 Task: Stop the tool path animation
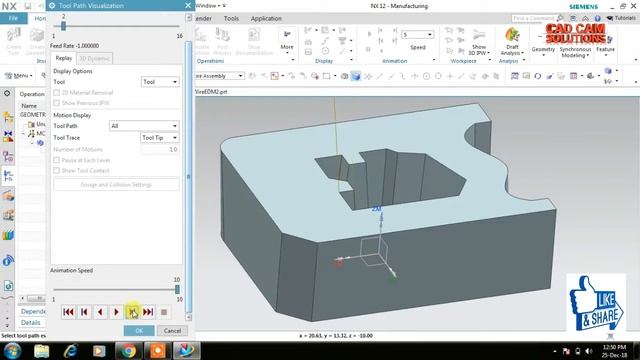164,312
